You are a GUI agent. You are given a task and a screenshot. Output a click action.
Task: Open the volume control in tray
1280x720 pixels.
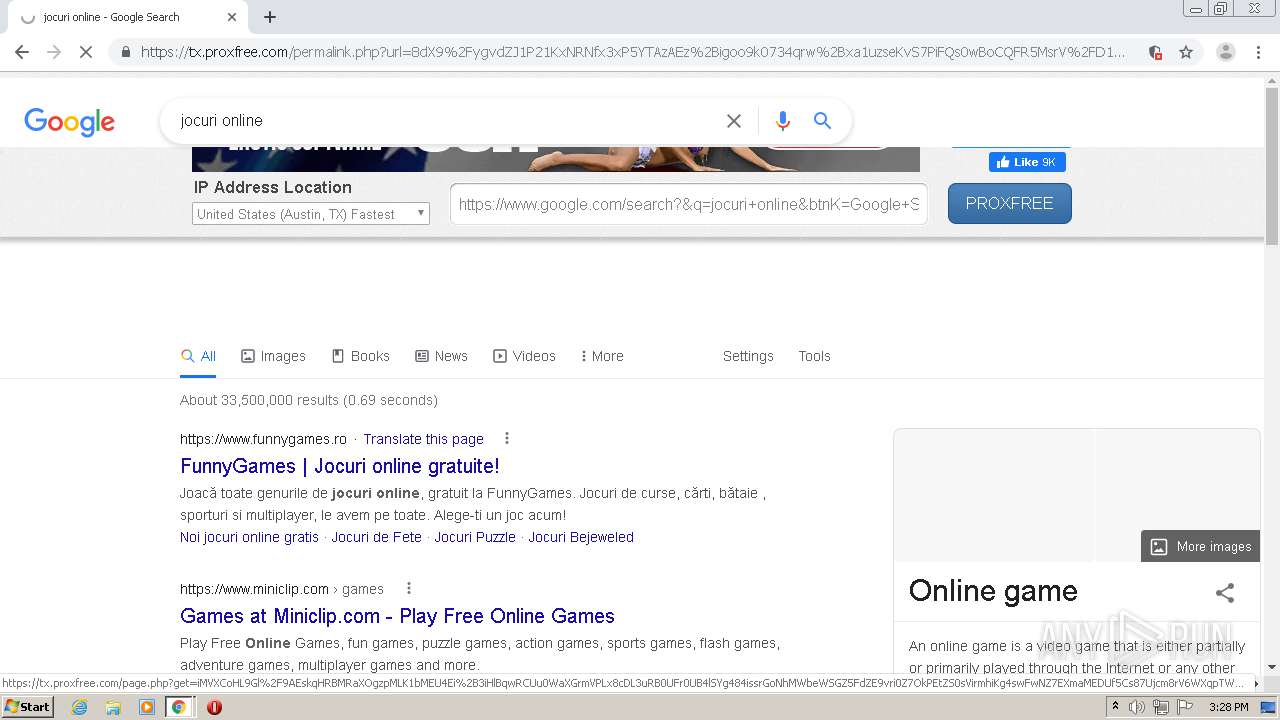(x=1137, y=707)
